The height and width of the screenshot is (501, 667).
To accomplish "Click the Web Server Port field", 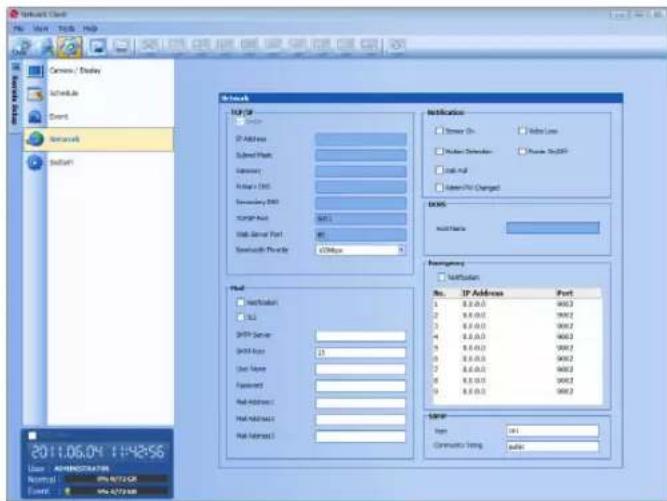I will click(x=360, y=234).
